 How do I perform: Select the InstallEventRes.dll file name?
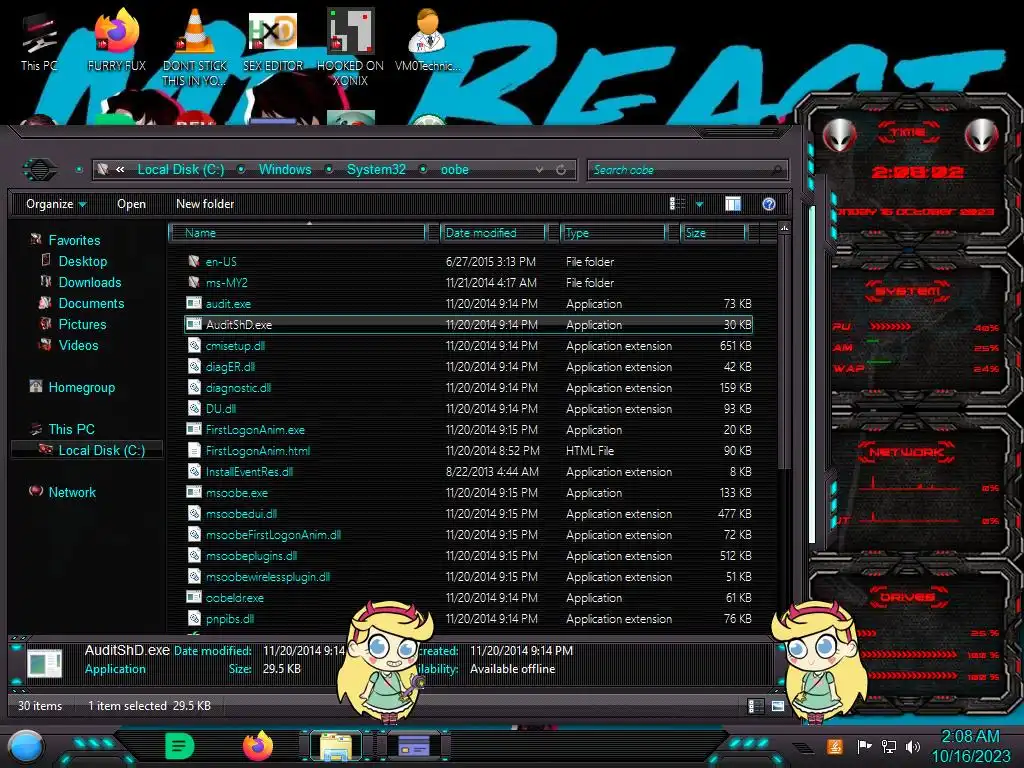(x=249, y=472)
